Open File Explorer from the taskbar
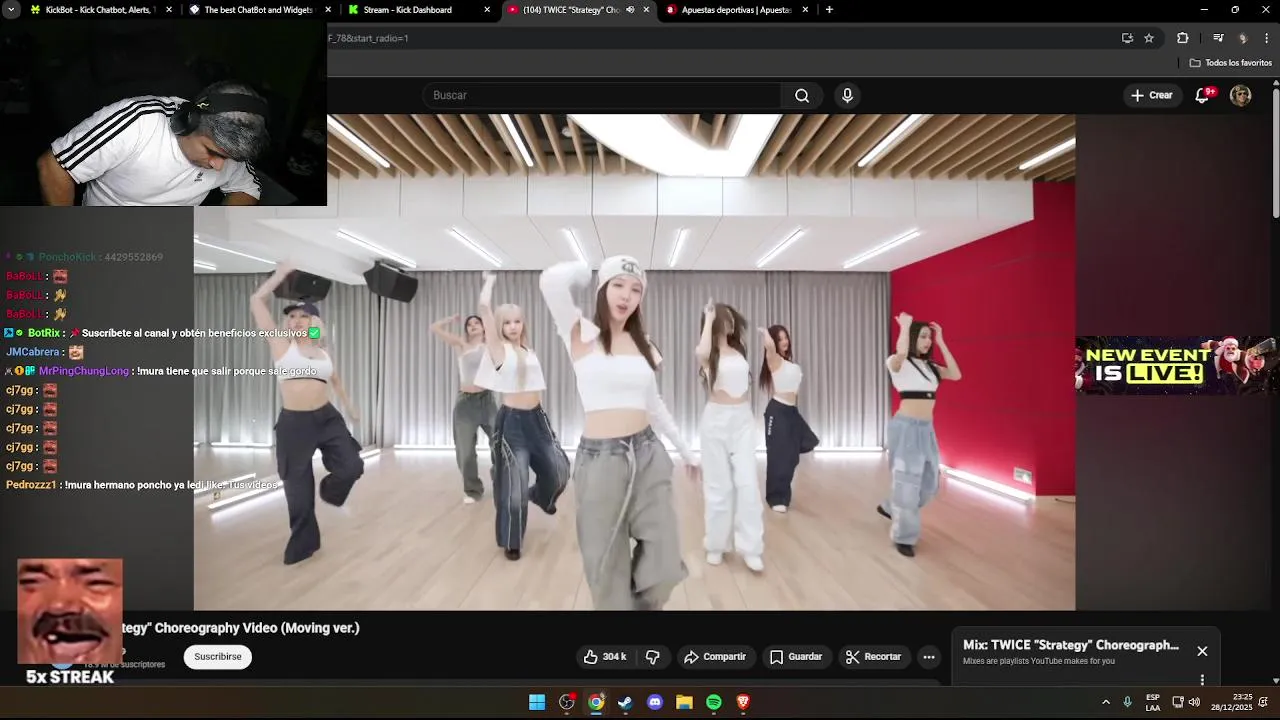Viewport: 1280px width, 720px height. [684, 702]
